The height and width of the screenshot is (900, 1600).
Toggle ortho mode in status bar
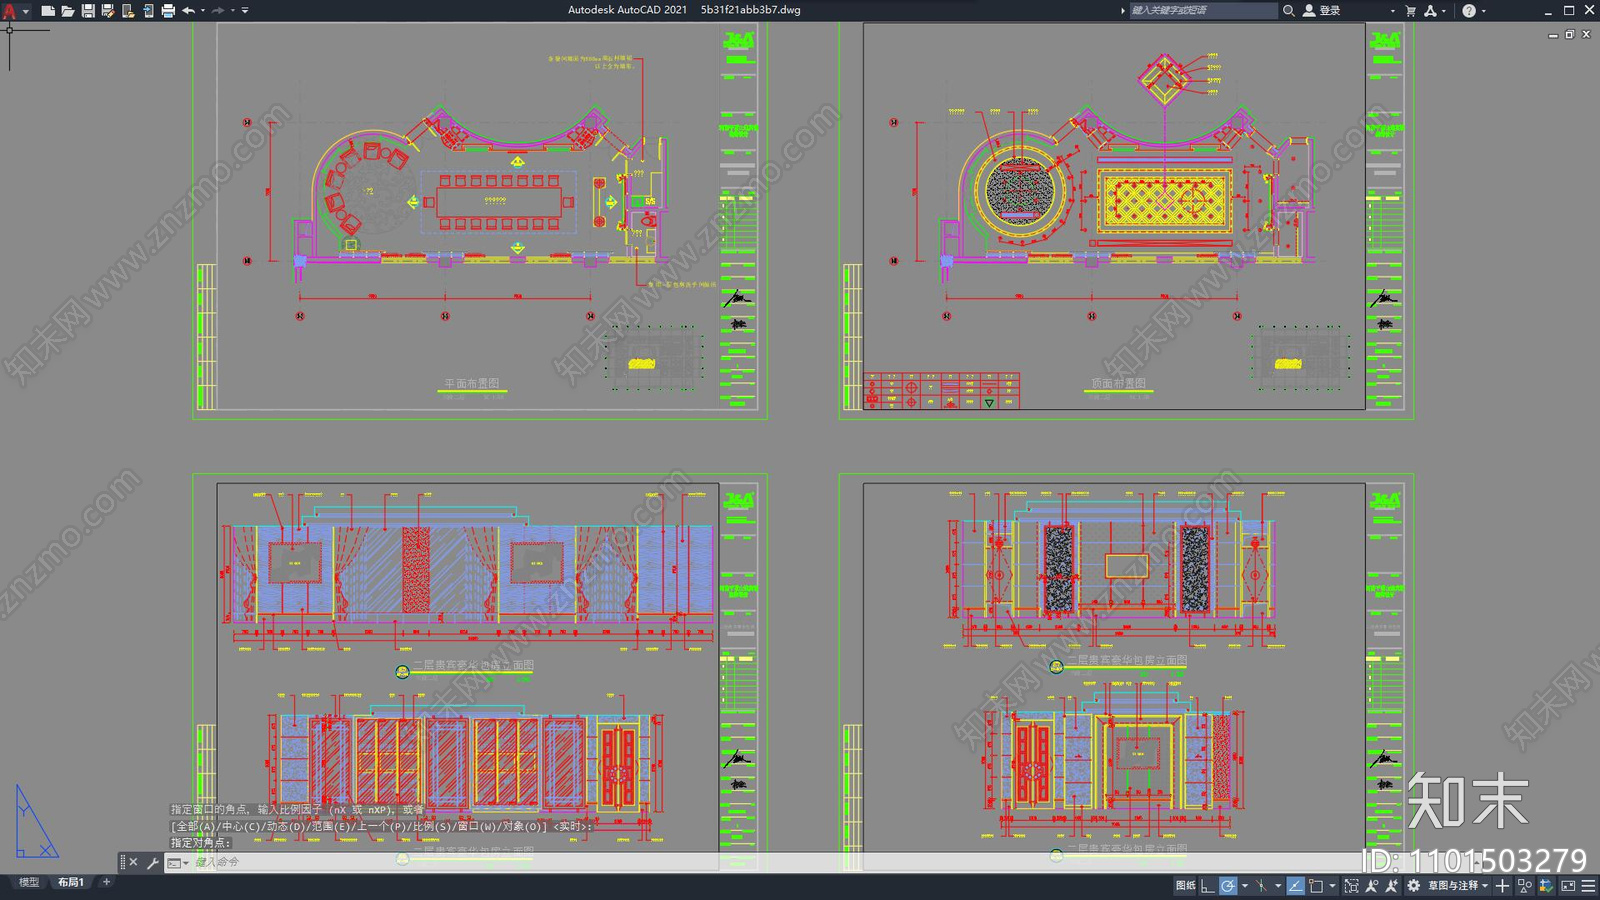[1208, 885]
